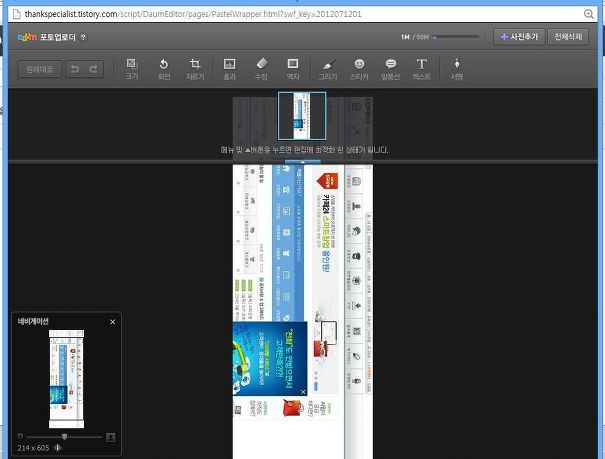Select the 그리기 (draw) brush tool

point(328,69)
